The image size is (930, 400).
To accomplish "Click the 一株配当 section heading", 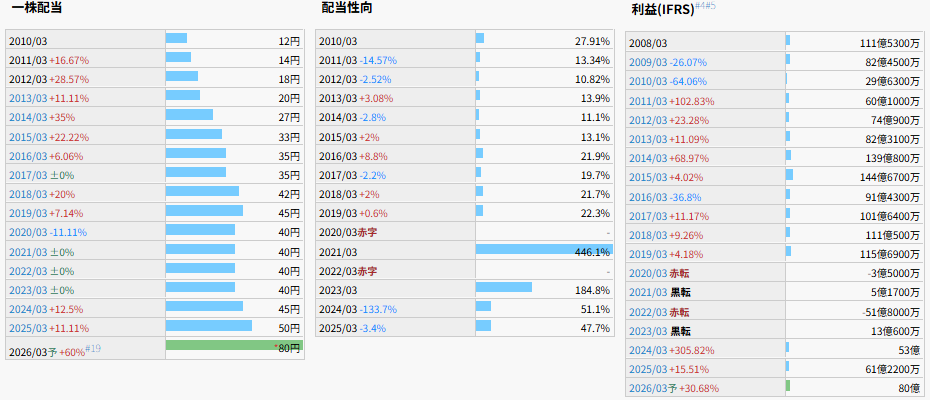I will [37, 8].
